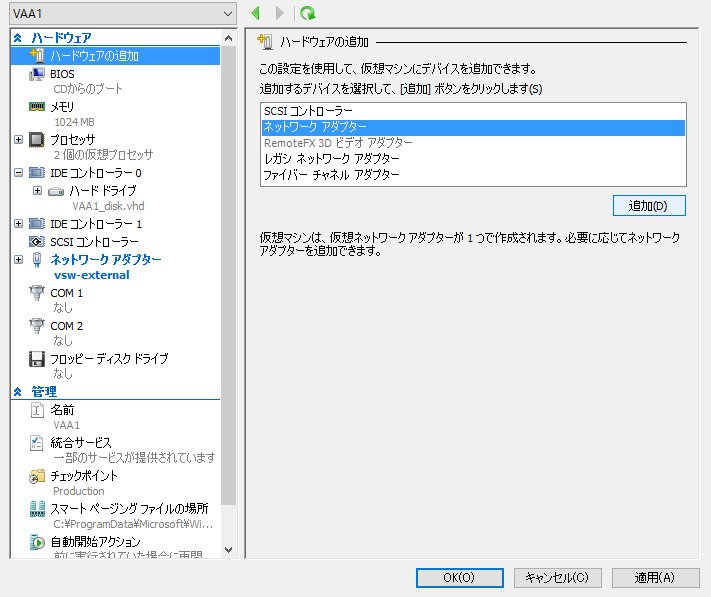This screenshot has height=597, width=711.
Task: Click the tree's vertical scrollbar thumb
Action: pyautogui.click(x=229, y=275)
